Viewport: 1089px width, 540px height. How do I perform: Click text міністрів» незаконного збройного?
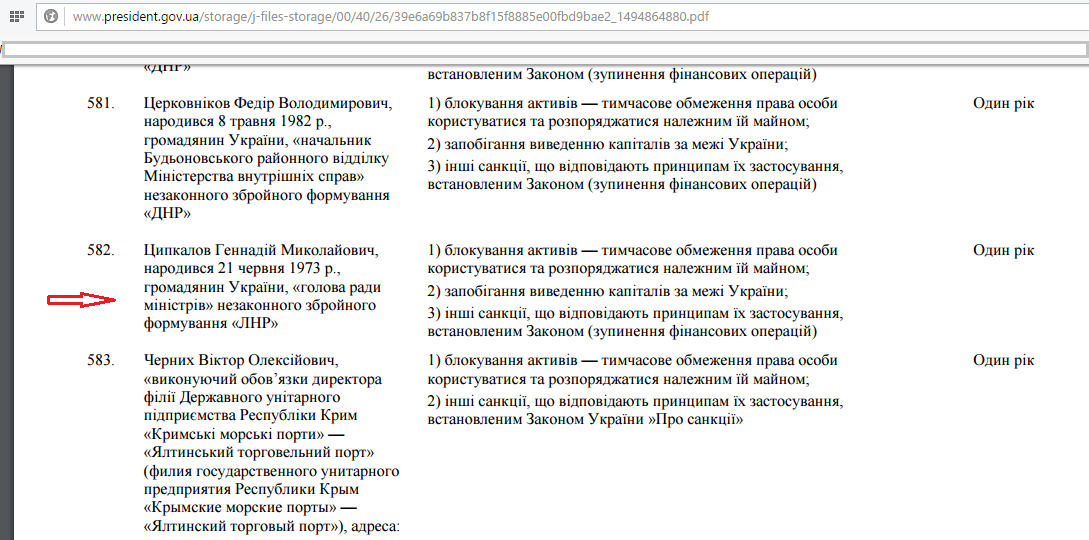coord(260,305)
